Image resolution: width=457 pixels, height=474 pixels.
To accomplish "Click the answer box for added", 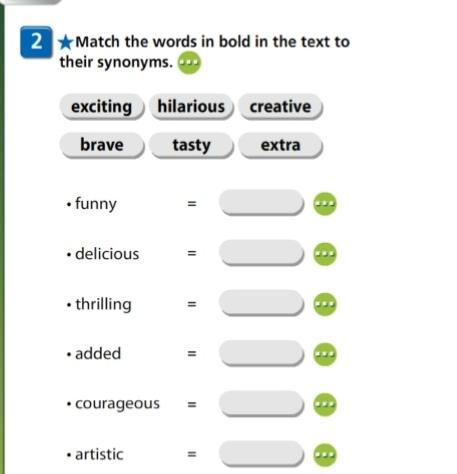I will [261, 353].
